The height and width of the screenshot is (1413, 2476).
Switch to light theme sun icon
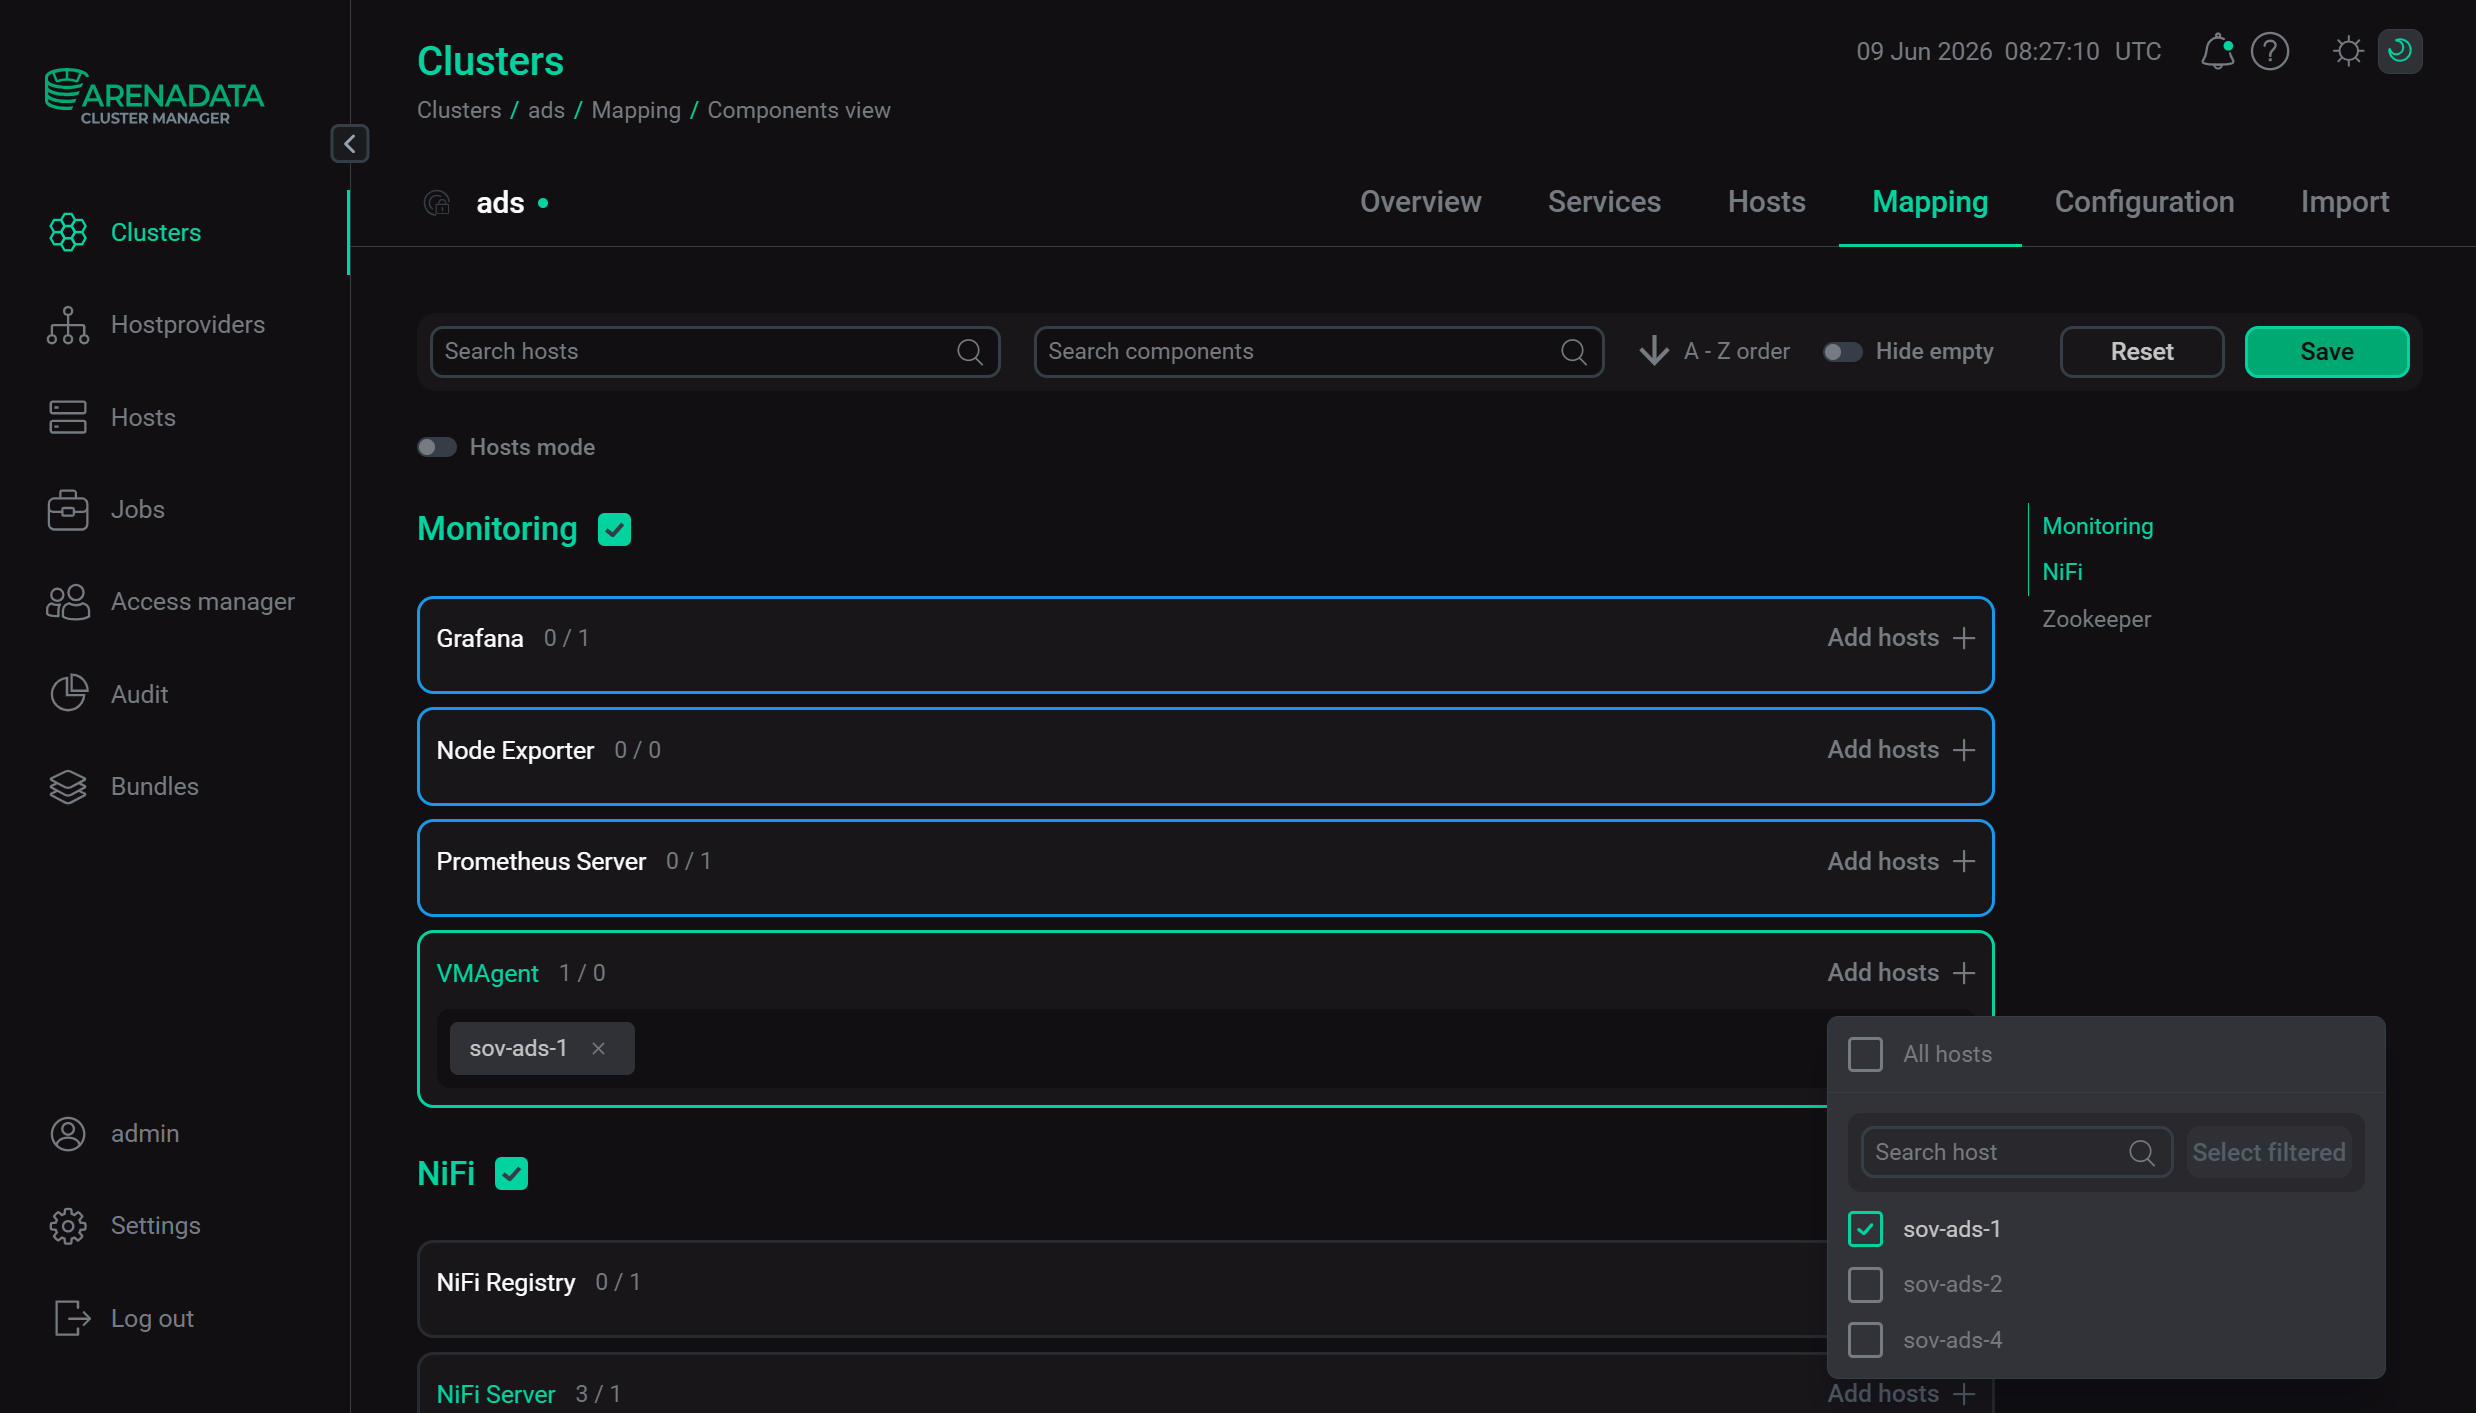pyautogui.click(x=2348, y=51)
